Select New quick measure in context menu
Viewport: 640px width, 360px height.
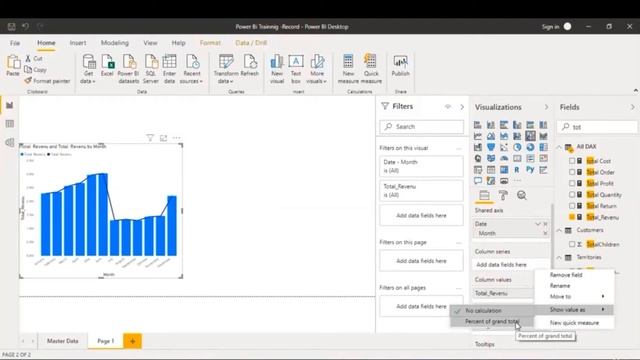coord(574,323)
